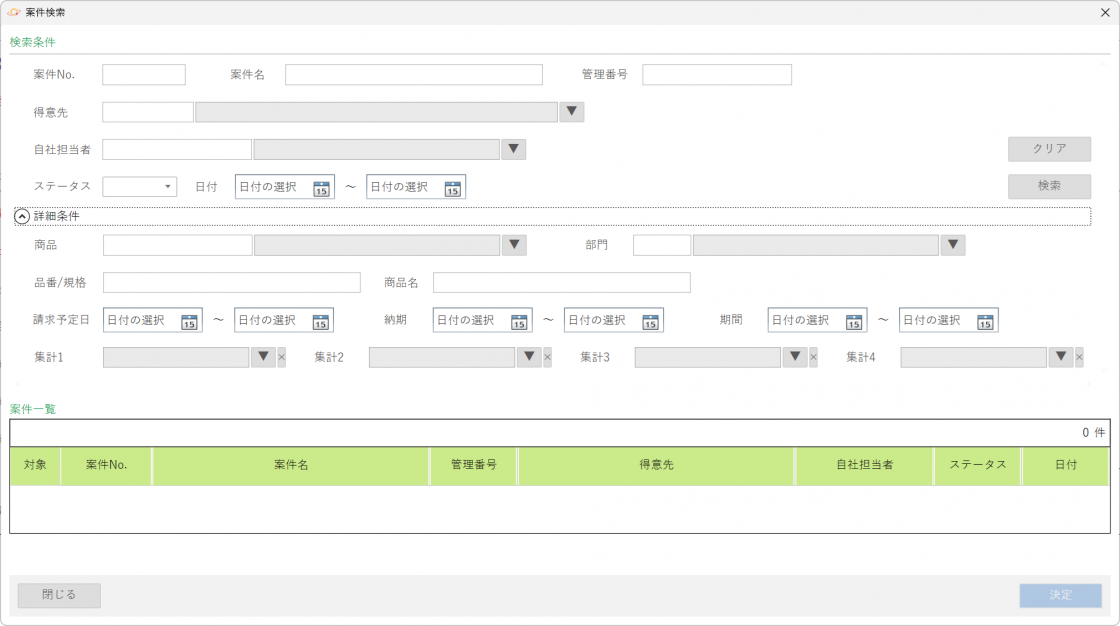The width and height of the screenshot is (1120, 626).
Task: Sort list by 案件名 column header
Action: tap(290, 465)
